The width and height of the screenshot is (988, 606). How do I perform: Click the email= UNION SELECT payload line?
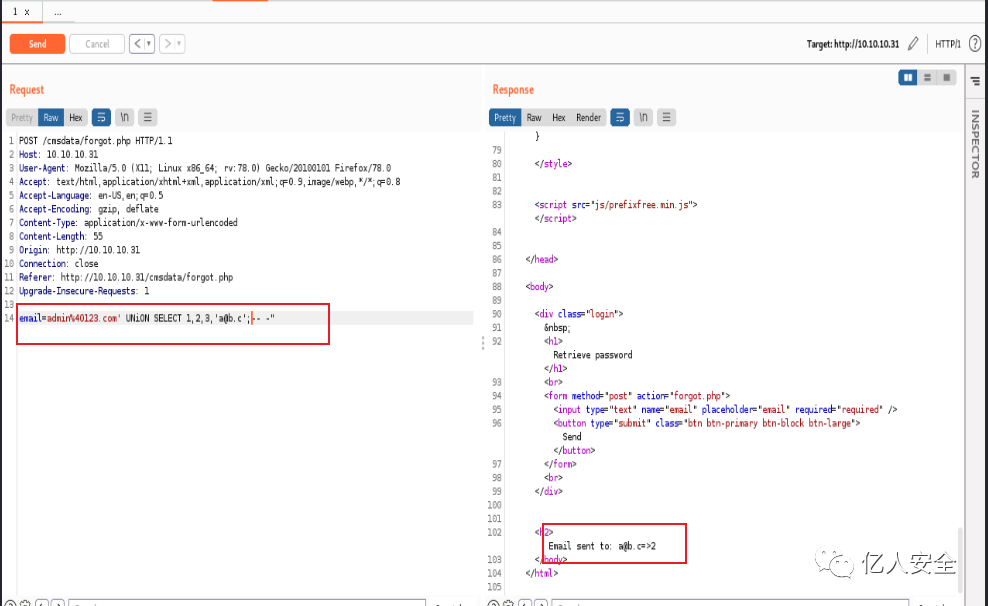(147, 318)
